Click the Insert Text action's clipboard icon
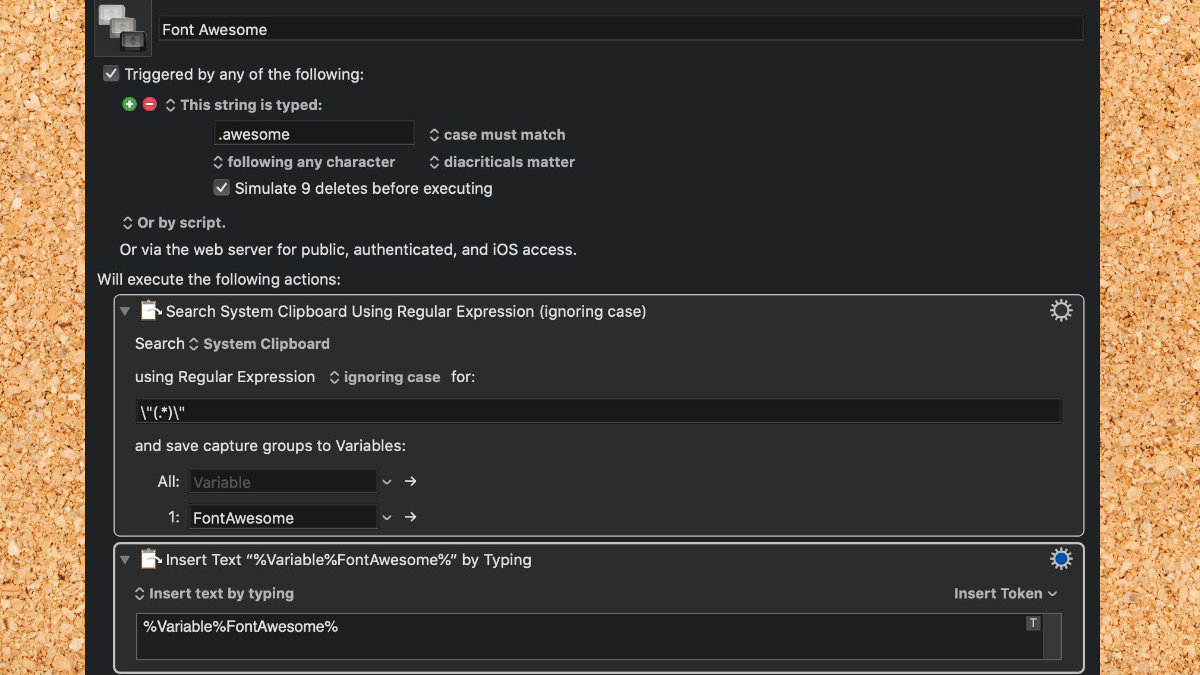1200x675 pixels. click(150, 559)
